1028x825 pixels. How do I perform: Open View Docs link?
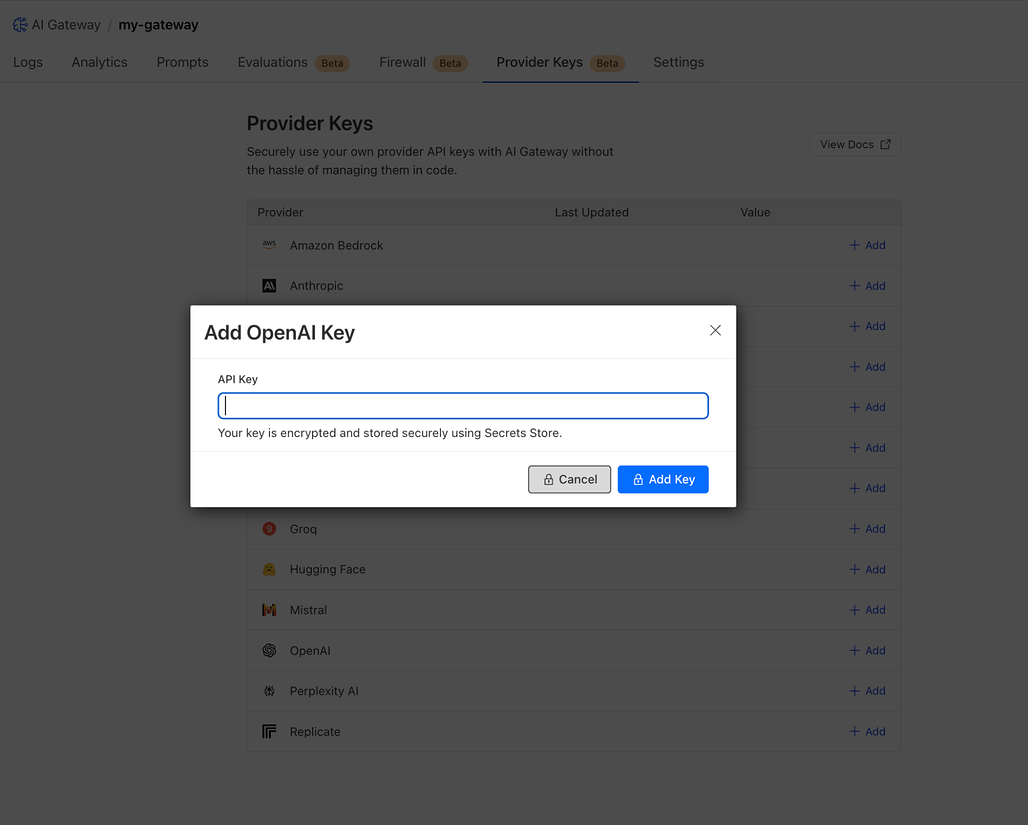pos(855,144)
